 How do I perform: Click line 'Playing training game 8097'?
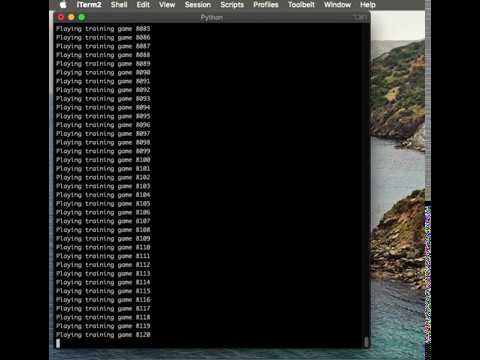[x=103, y=134]
